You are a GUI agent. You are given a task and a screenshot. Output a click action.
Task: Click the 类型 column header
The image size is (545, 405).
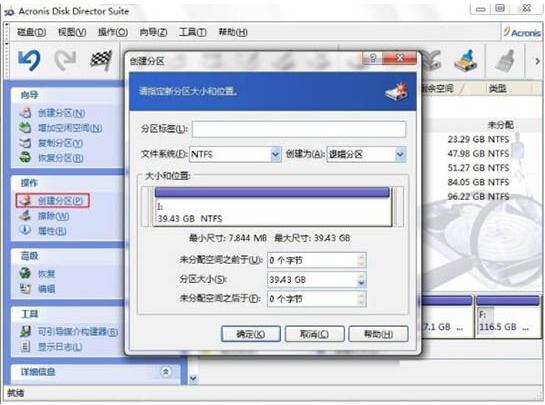(497, 89)
